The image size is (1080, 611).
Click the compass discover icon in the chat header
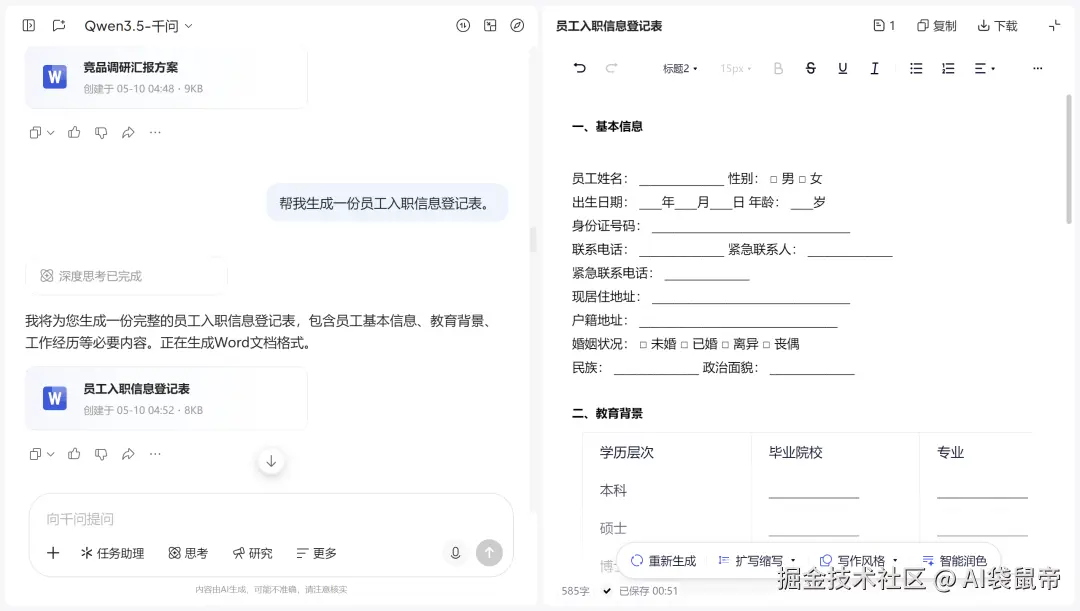517,25
